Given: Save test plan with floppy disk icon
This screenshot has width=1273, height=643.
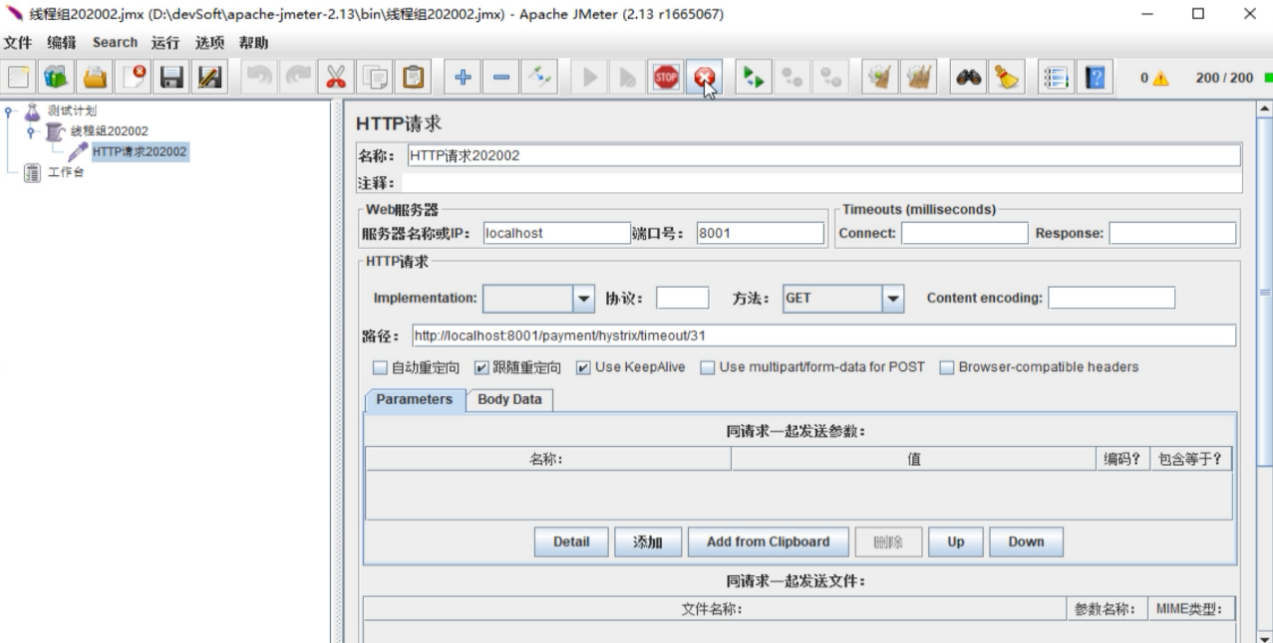Looking at the screenshot, I should point(172,77).
